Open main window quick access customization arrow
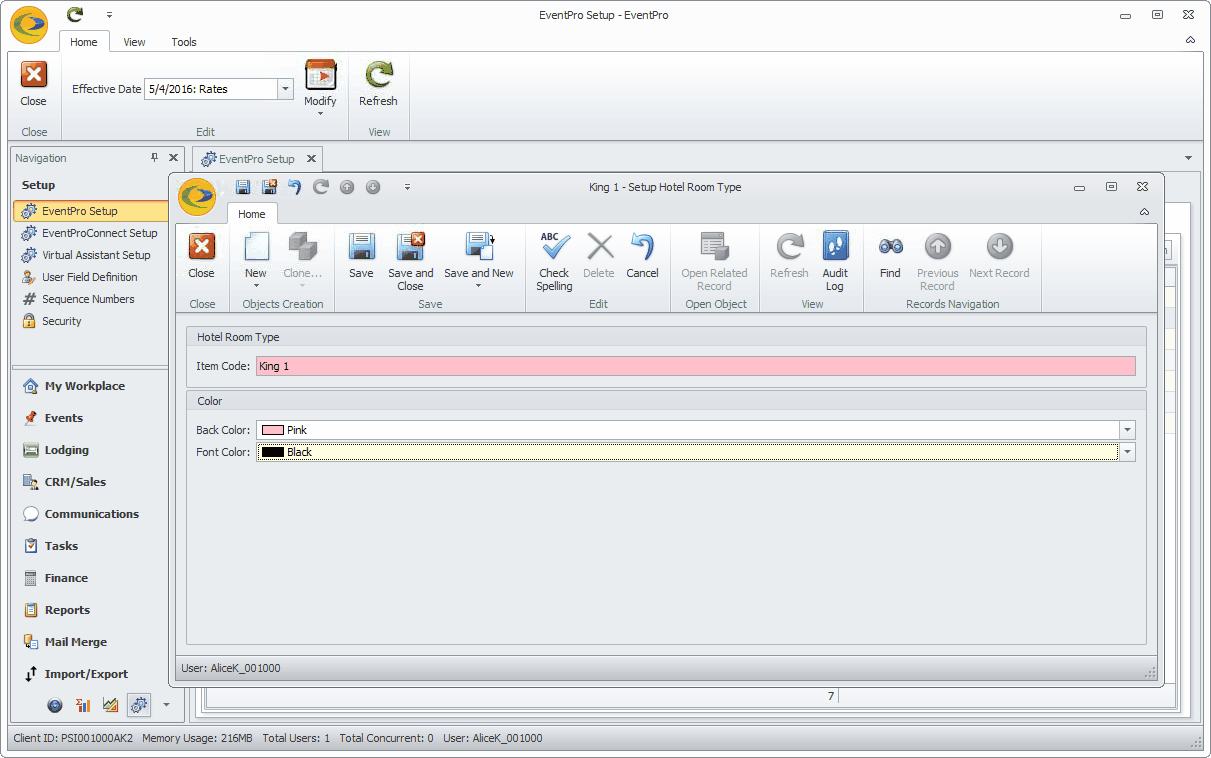Viewport: 1211px width, 758px height. (x=109, y=15)
